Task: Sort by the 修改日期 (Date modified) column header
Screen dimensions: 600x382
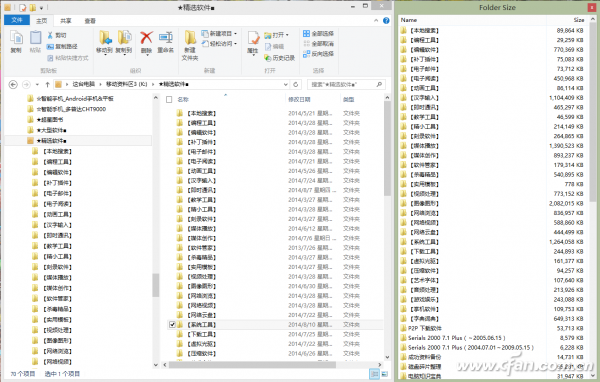Action: click(x=299, y=100)
